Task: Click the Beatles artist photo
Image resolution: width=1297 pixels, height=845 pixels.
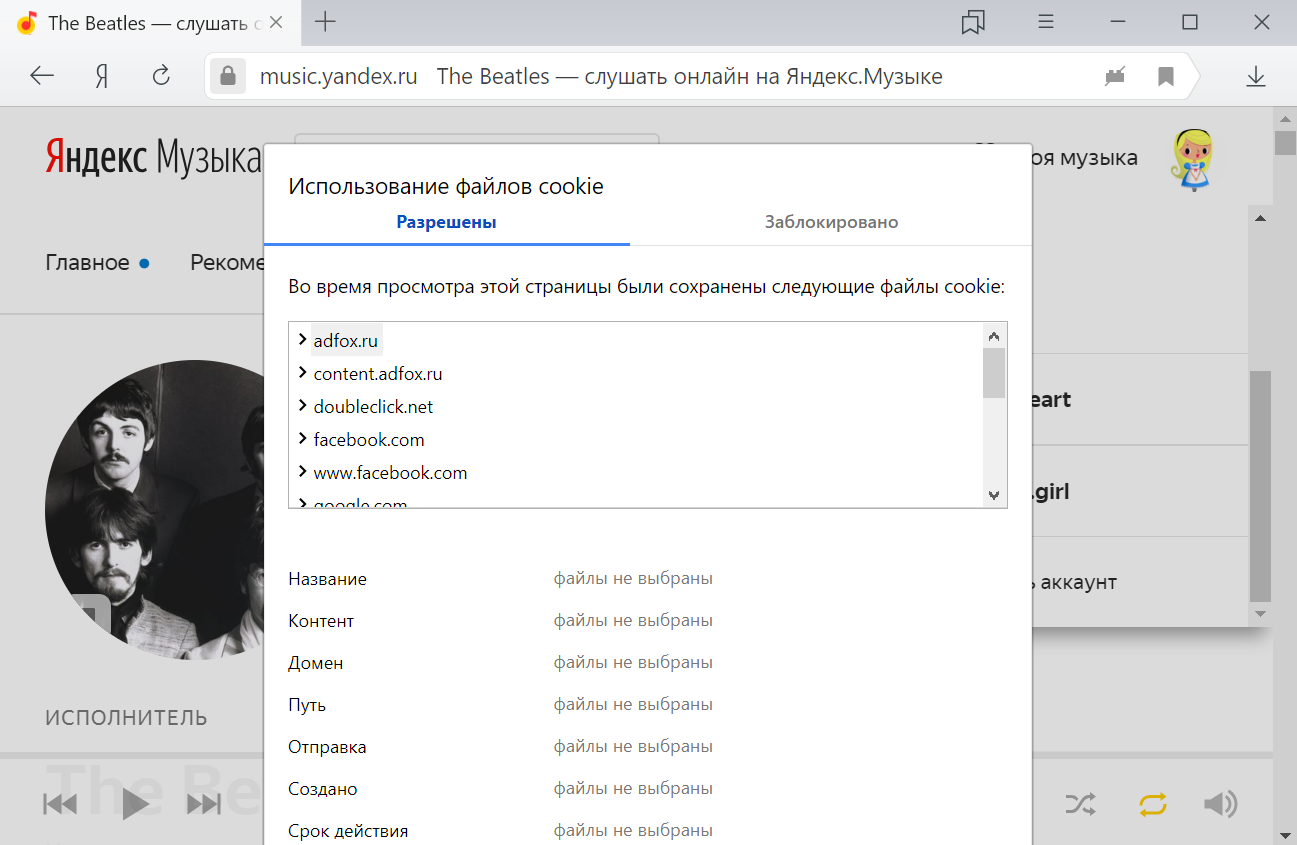Action: [155, 509]
